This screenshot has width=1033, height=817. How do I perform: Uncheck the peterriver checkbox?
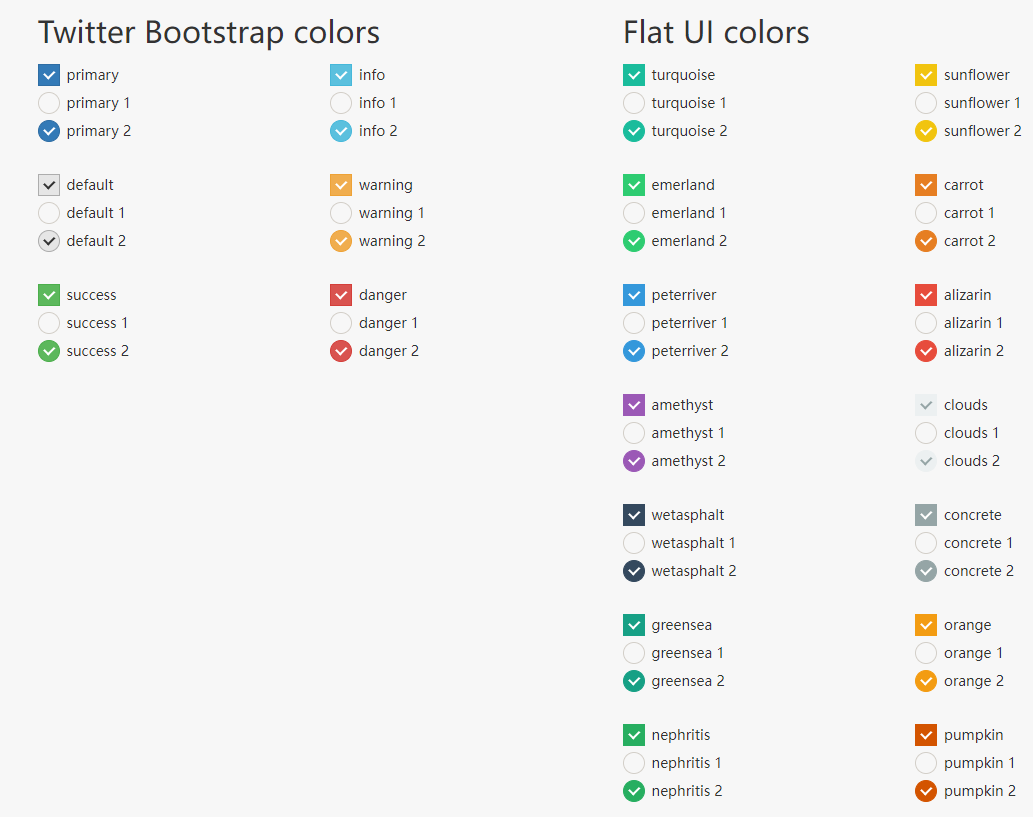coord(634,295)
